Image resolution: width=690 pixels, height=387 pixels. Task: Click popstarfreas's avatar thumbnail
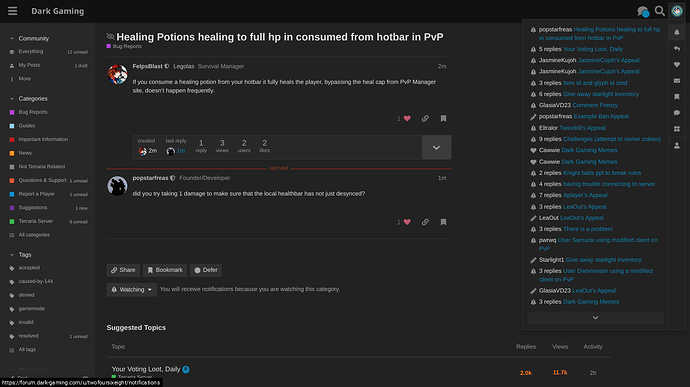(117, 185)
